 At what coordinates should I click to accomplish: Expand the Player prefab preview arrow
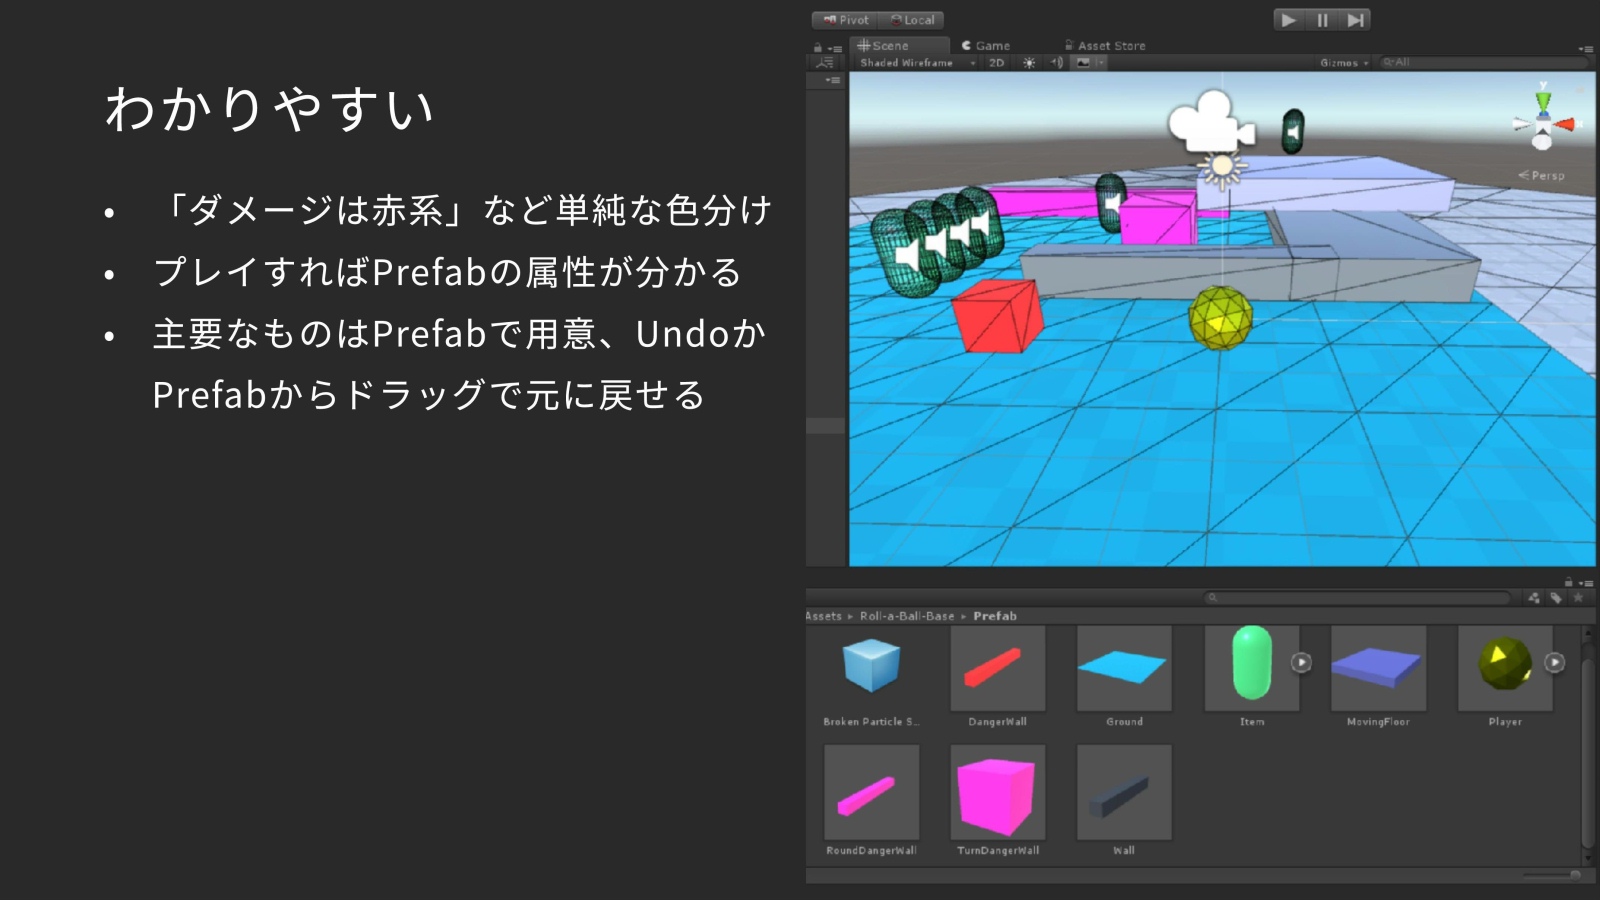(x=1555, y=662)
